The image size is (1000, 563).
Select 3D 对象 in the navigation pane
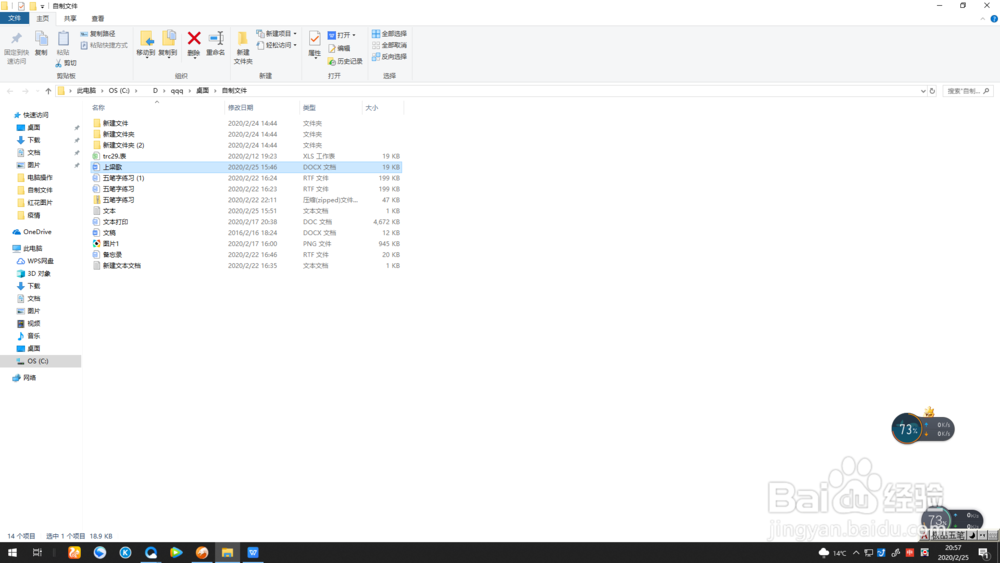38,274
